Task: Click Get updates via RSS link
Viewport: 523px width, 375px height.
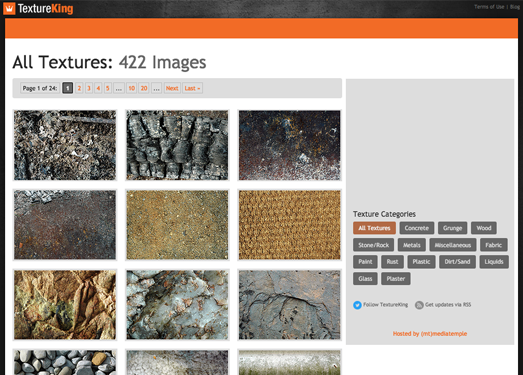Action: 448,305
